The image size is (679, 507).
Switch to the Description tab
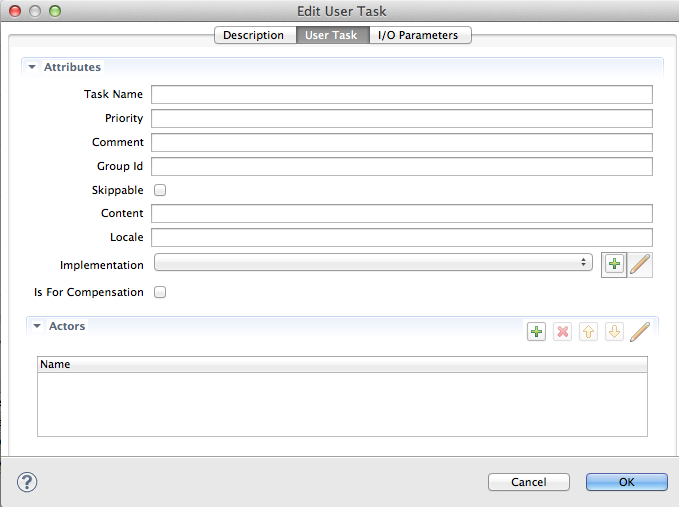255,35
